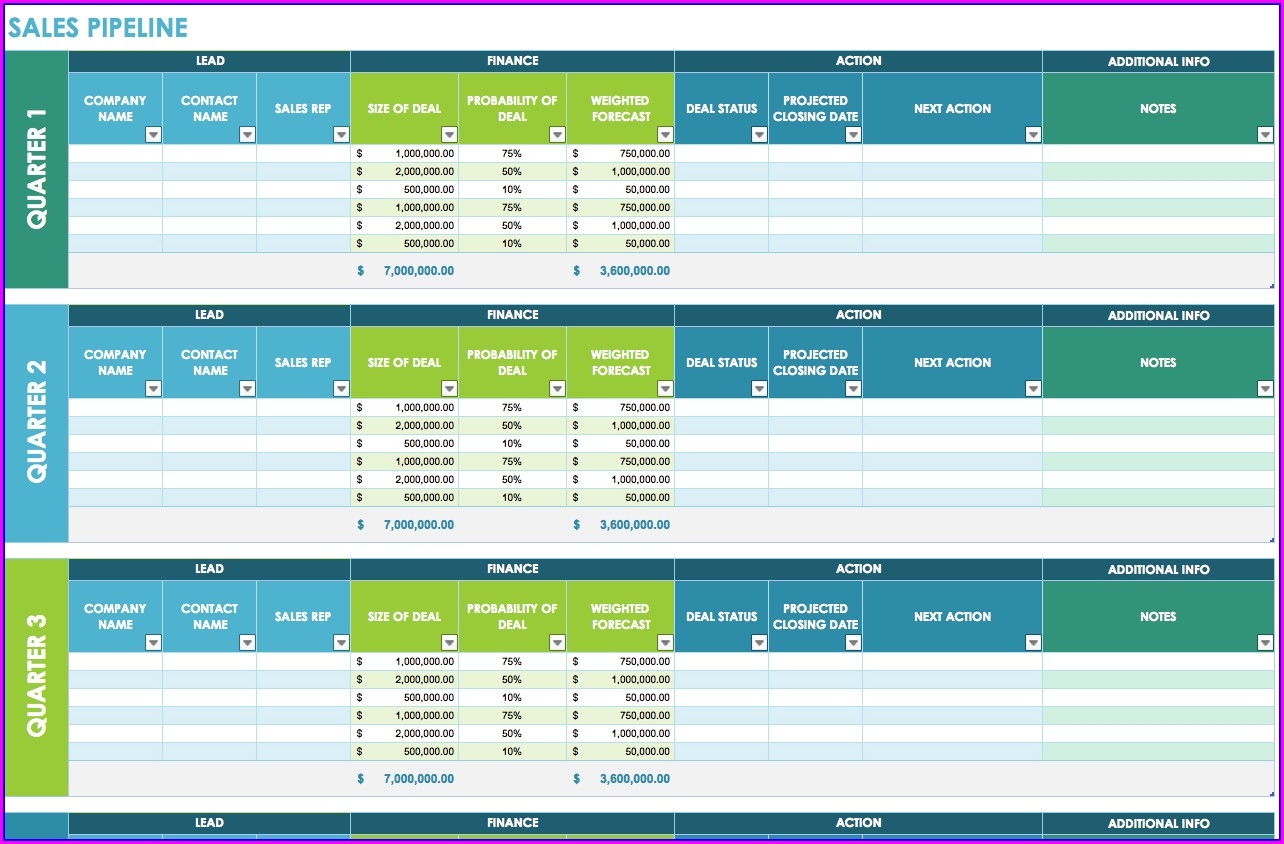
Task: Select the Quarter 3 side label
Action: [37, 678]
